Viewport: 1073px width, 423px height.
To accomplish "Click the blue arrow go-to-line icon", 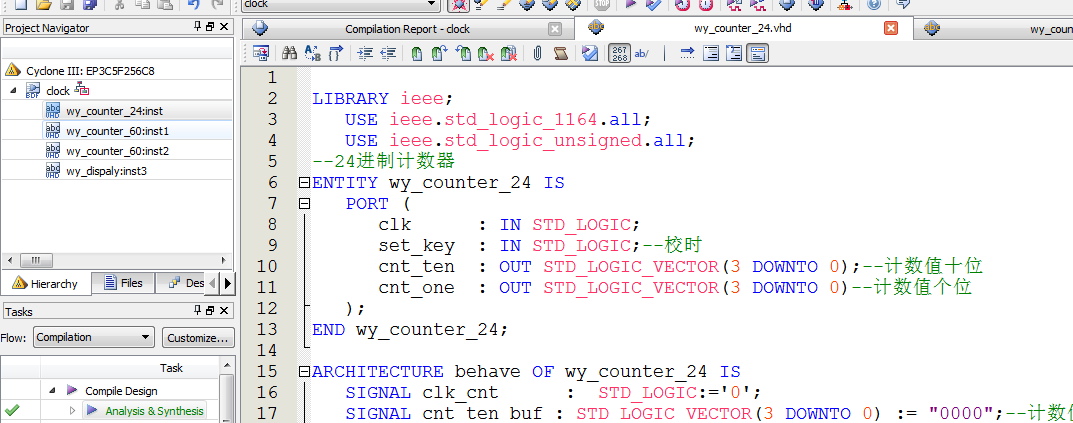I will click(x=688, y=53).
